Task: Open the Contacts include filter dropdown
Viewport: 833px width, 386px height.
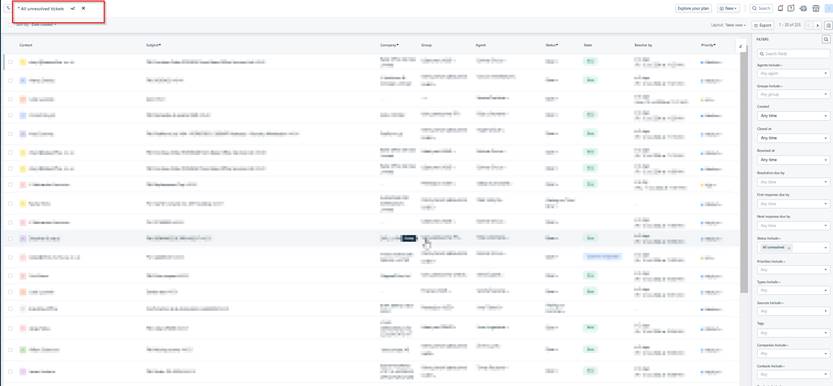Action: [793, 374]
